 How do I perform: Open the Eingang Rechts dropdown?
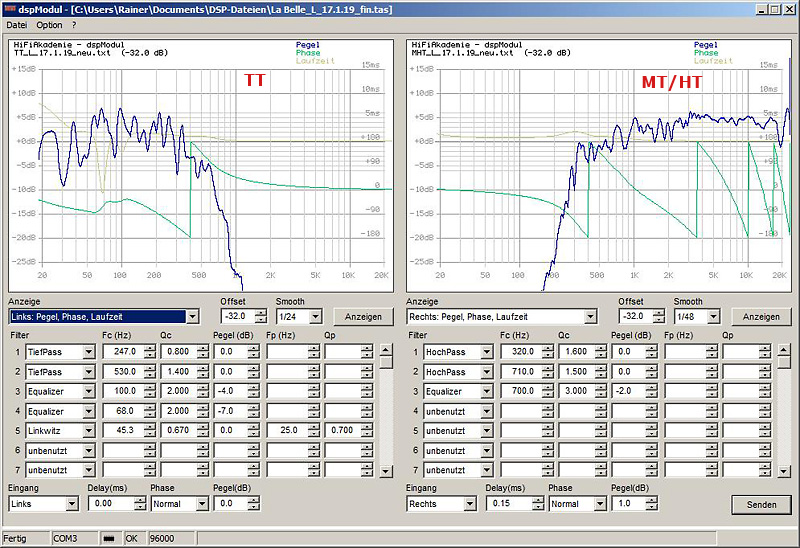[470, 505]
